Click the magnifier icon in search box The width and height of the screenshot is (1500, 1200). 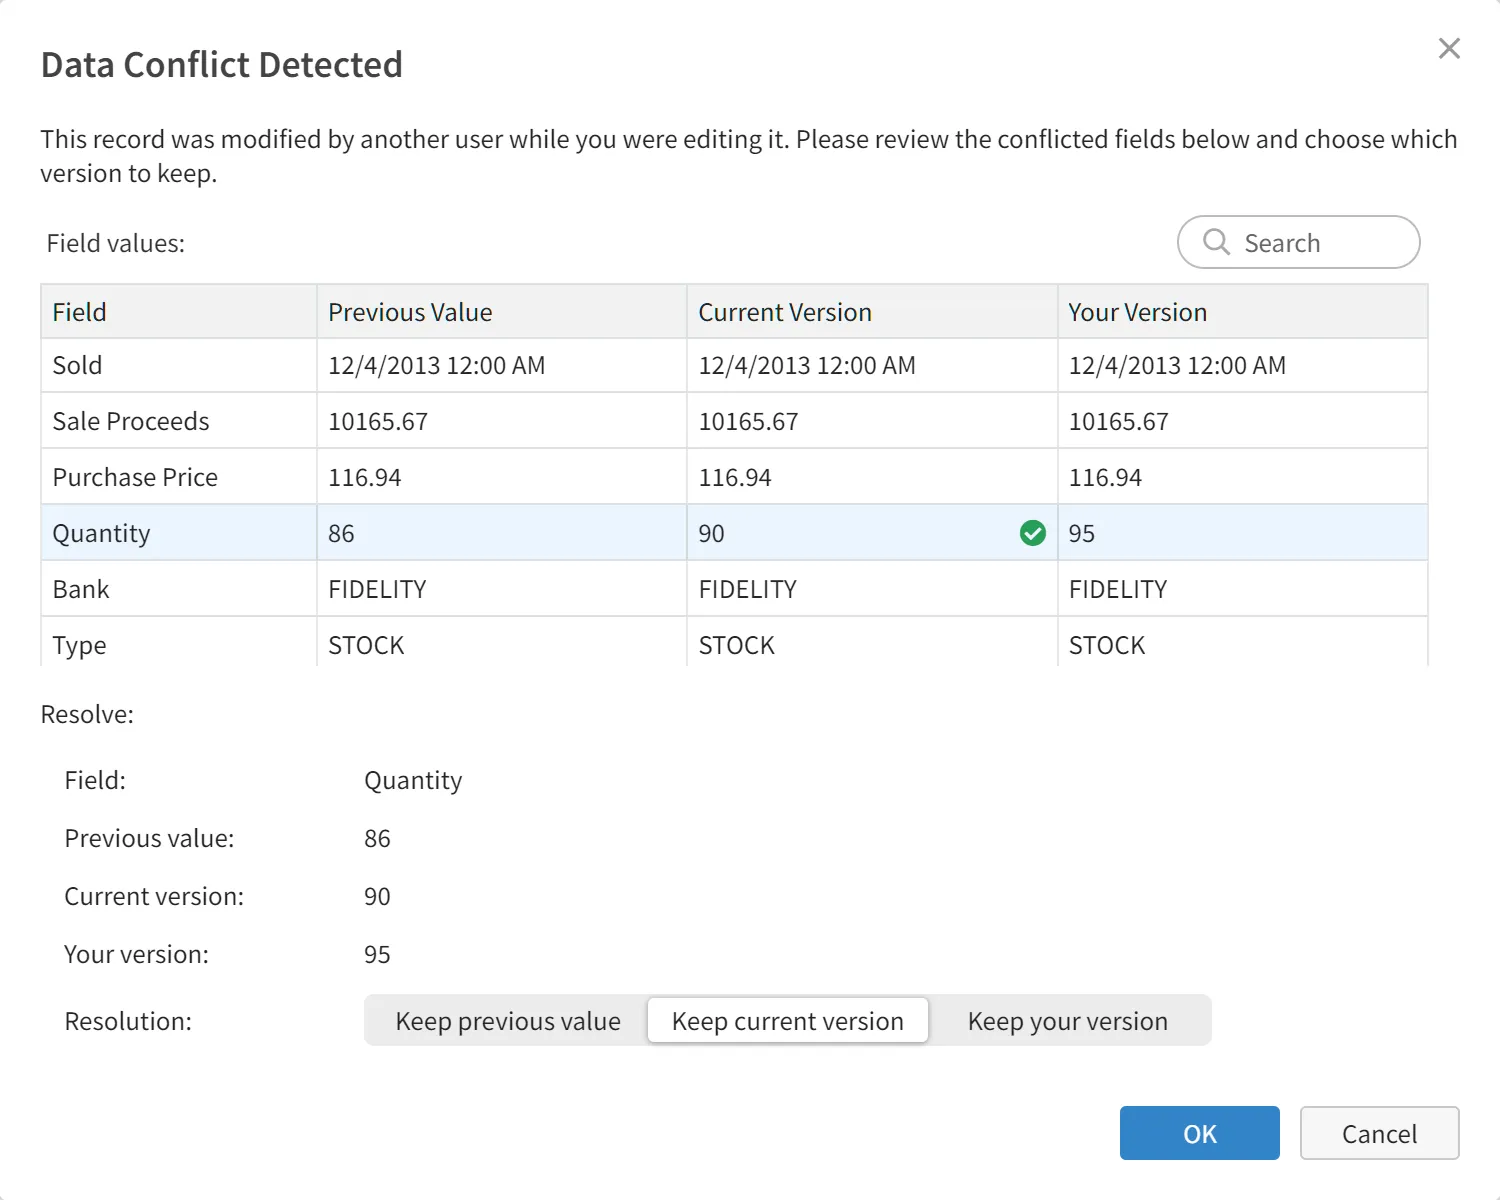pyautogui.click(x=1216, y=242)
